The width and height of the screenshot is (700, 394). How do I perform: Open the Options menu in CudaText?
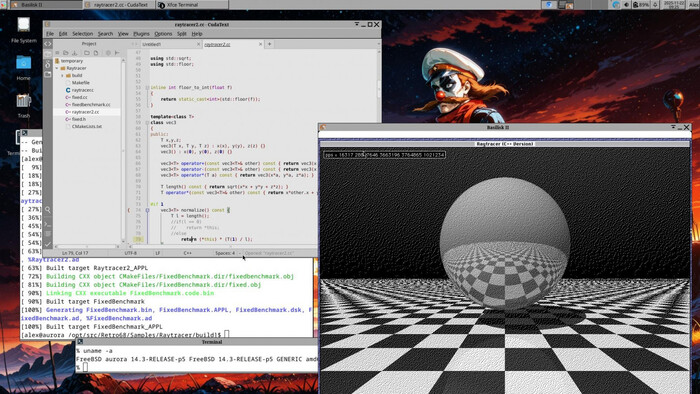(x=163, y=34)
